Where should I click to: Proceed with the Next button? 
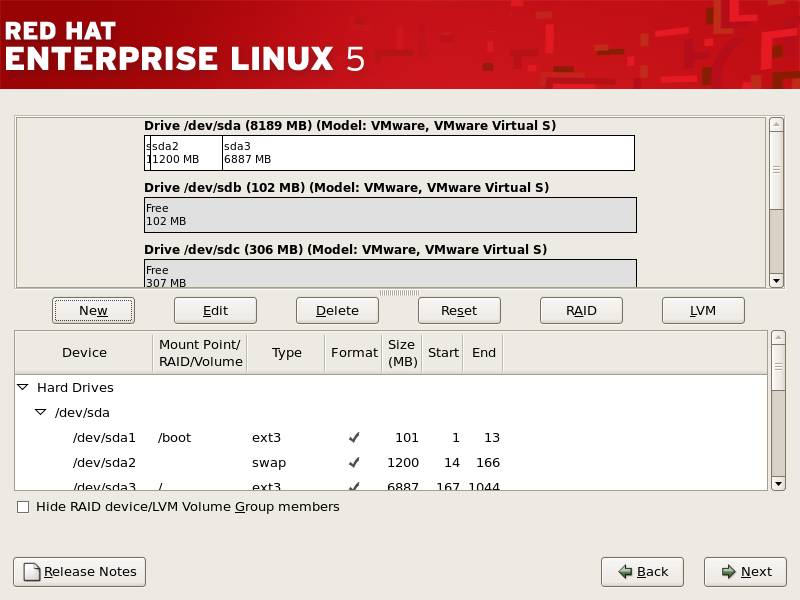tap(745, 571)
